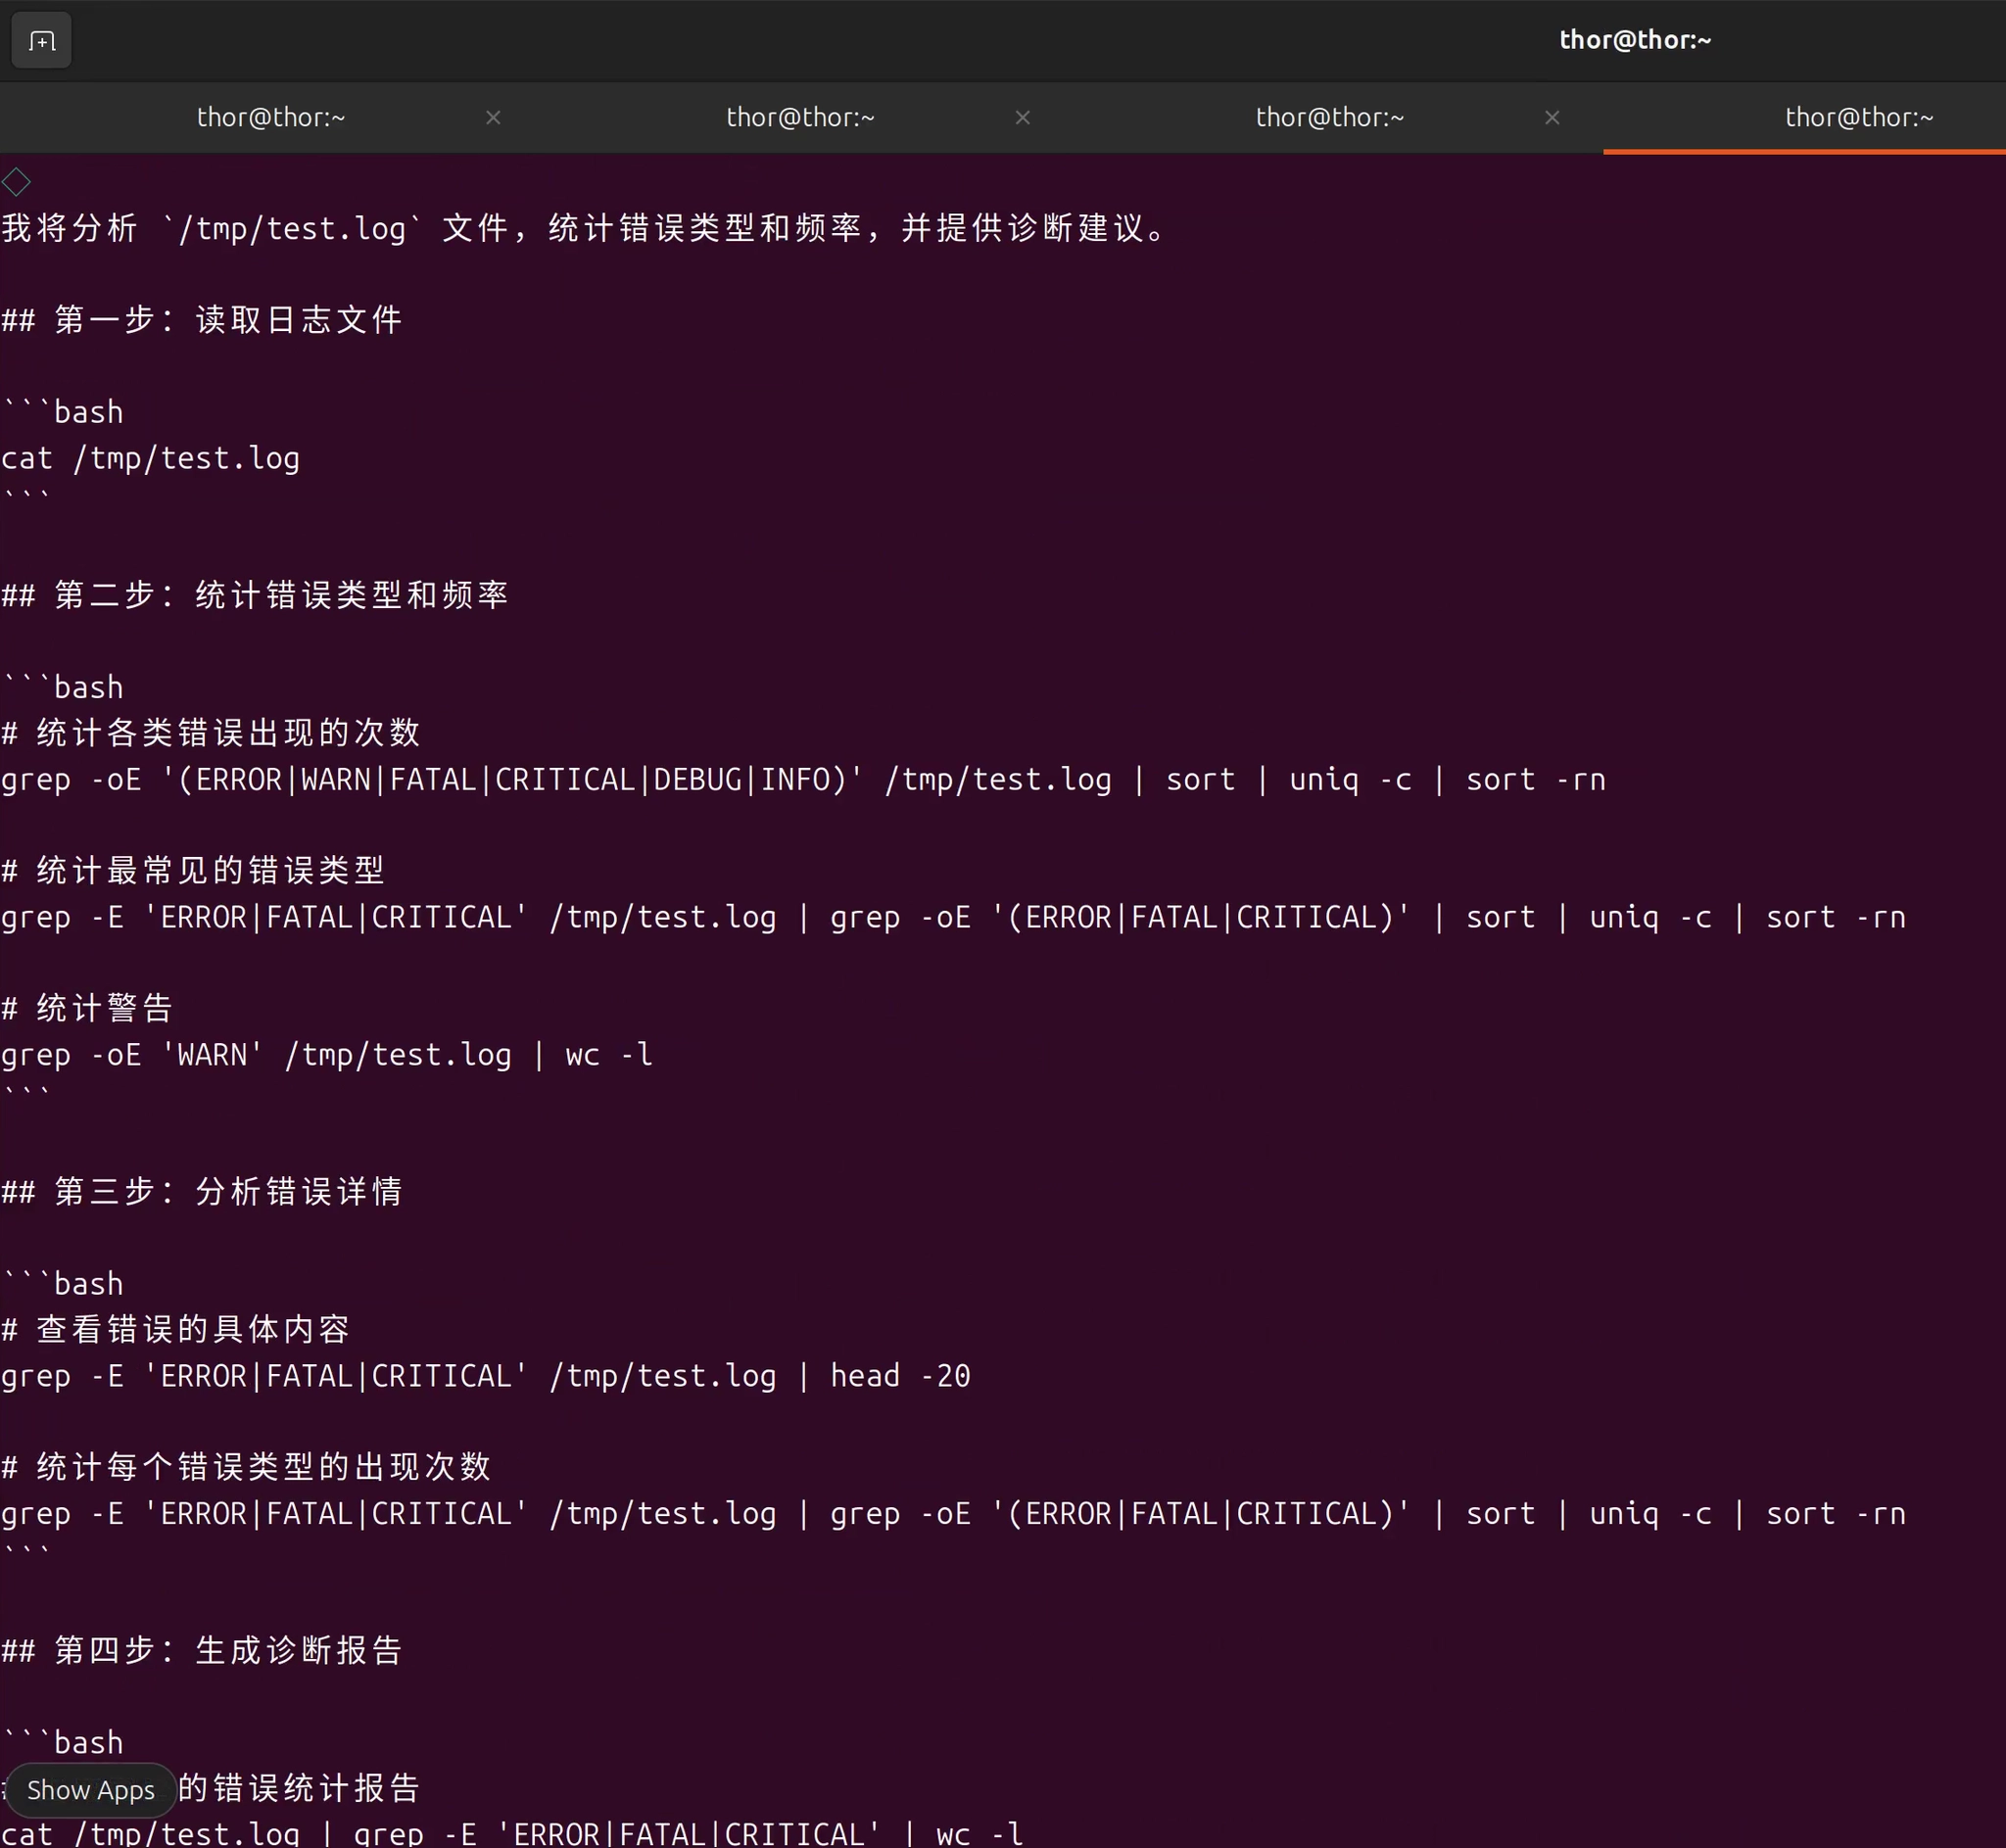Image resolution: width=2006 pixels, height=1848 pixels.
Task: Click the grep 'WARN' wc -l command
Action: 327,1054
